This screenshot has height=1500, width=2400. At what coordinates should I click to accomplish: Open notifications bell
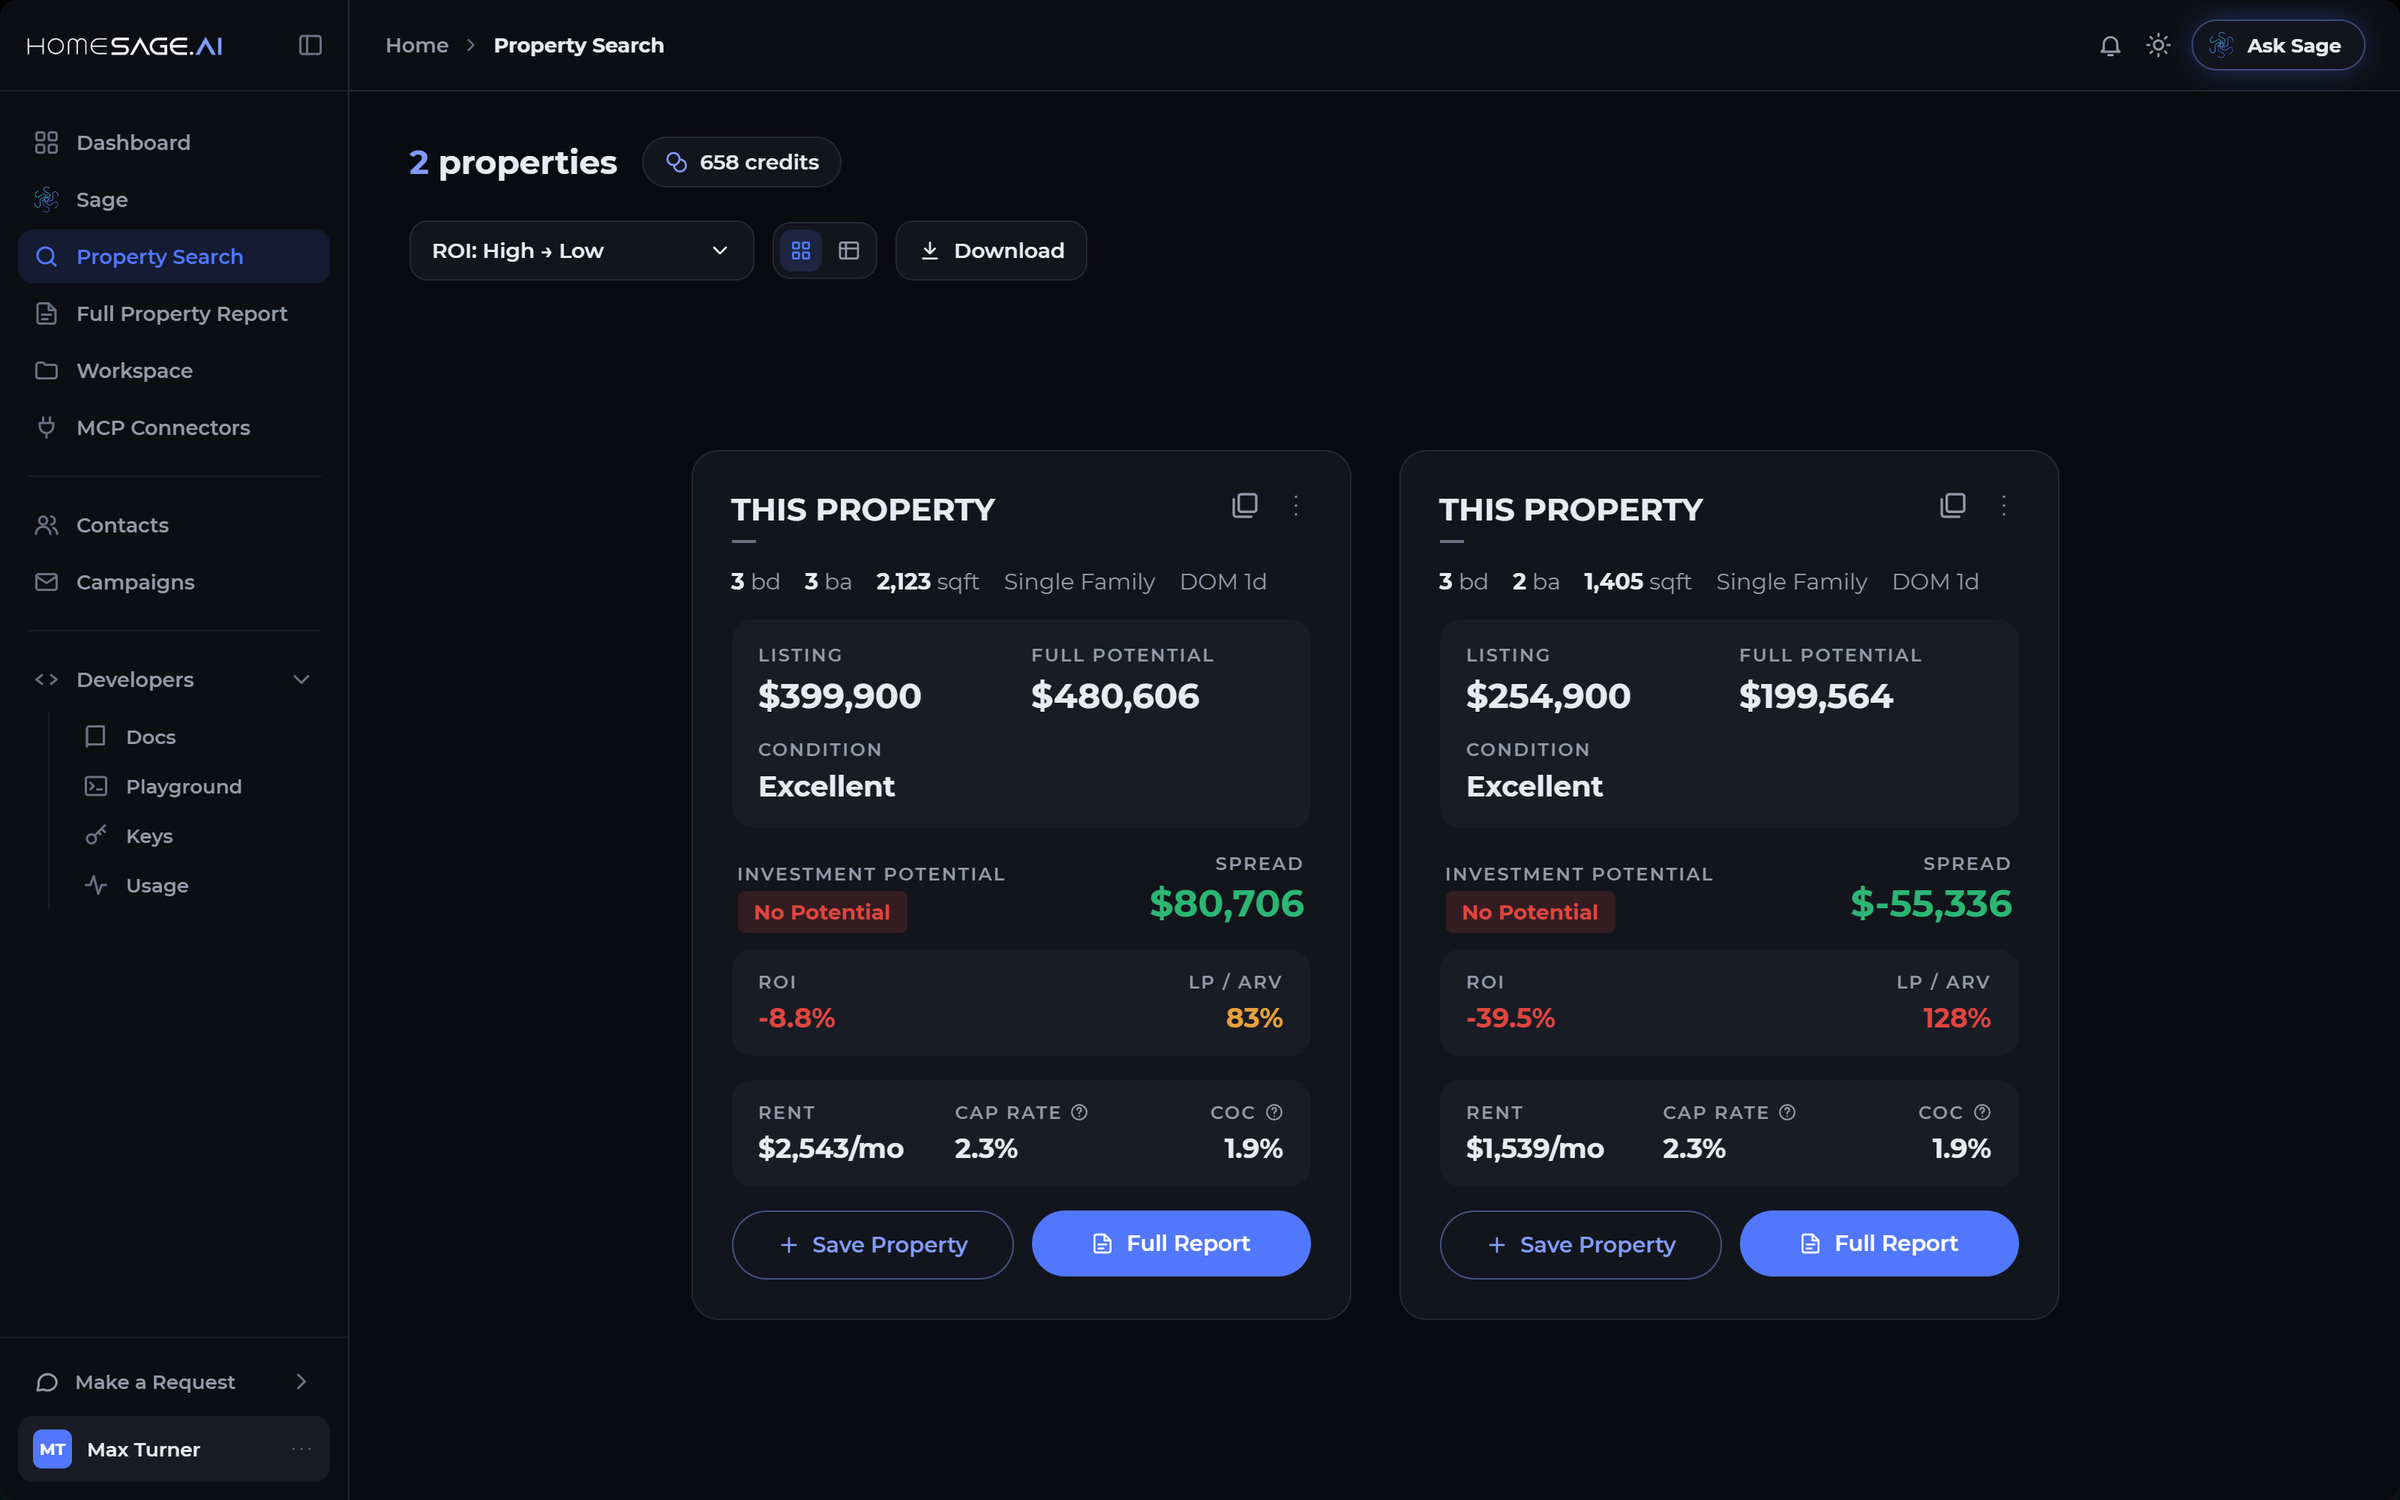point(2110,45)
